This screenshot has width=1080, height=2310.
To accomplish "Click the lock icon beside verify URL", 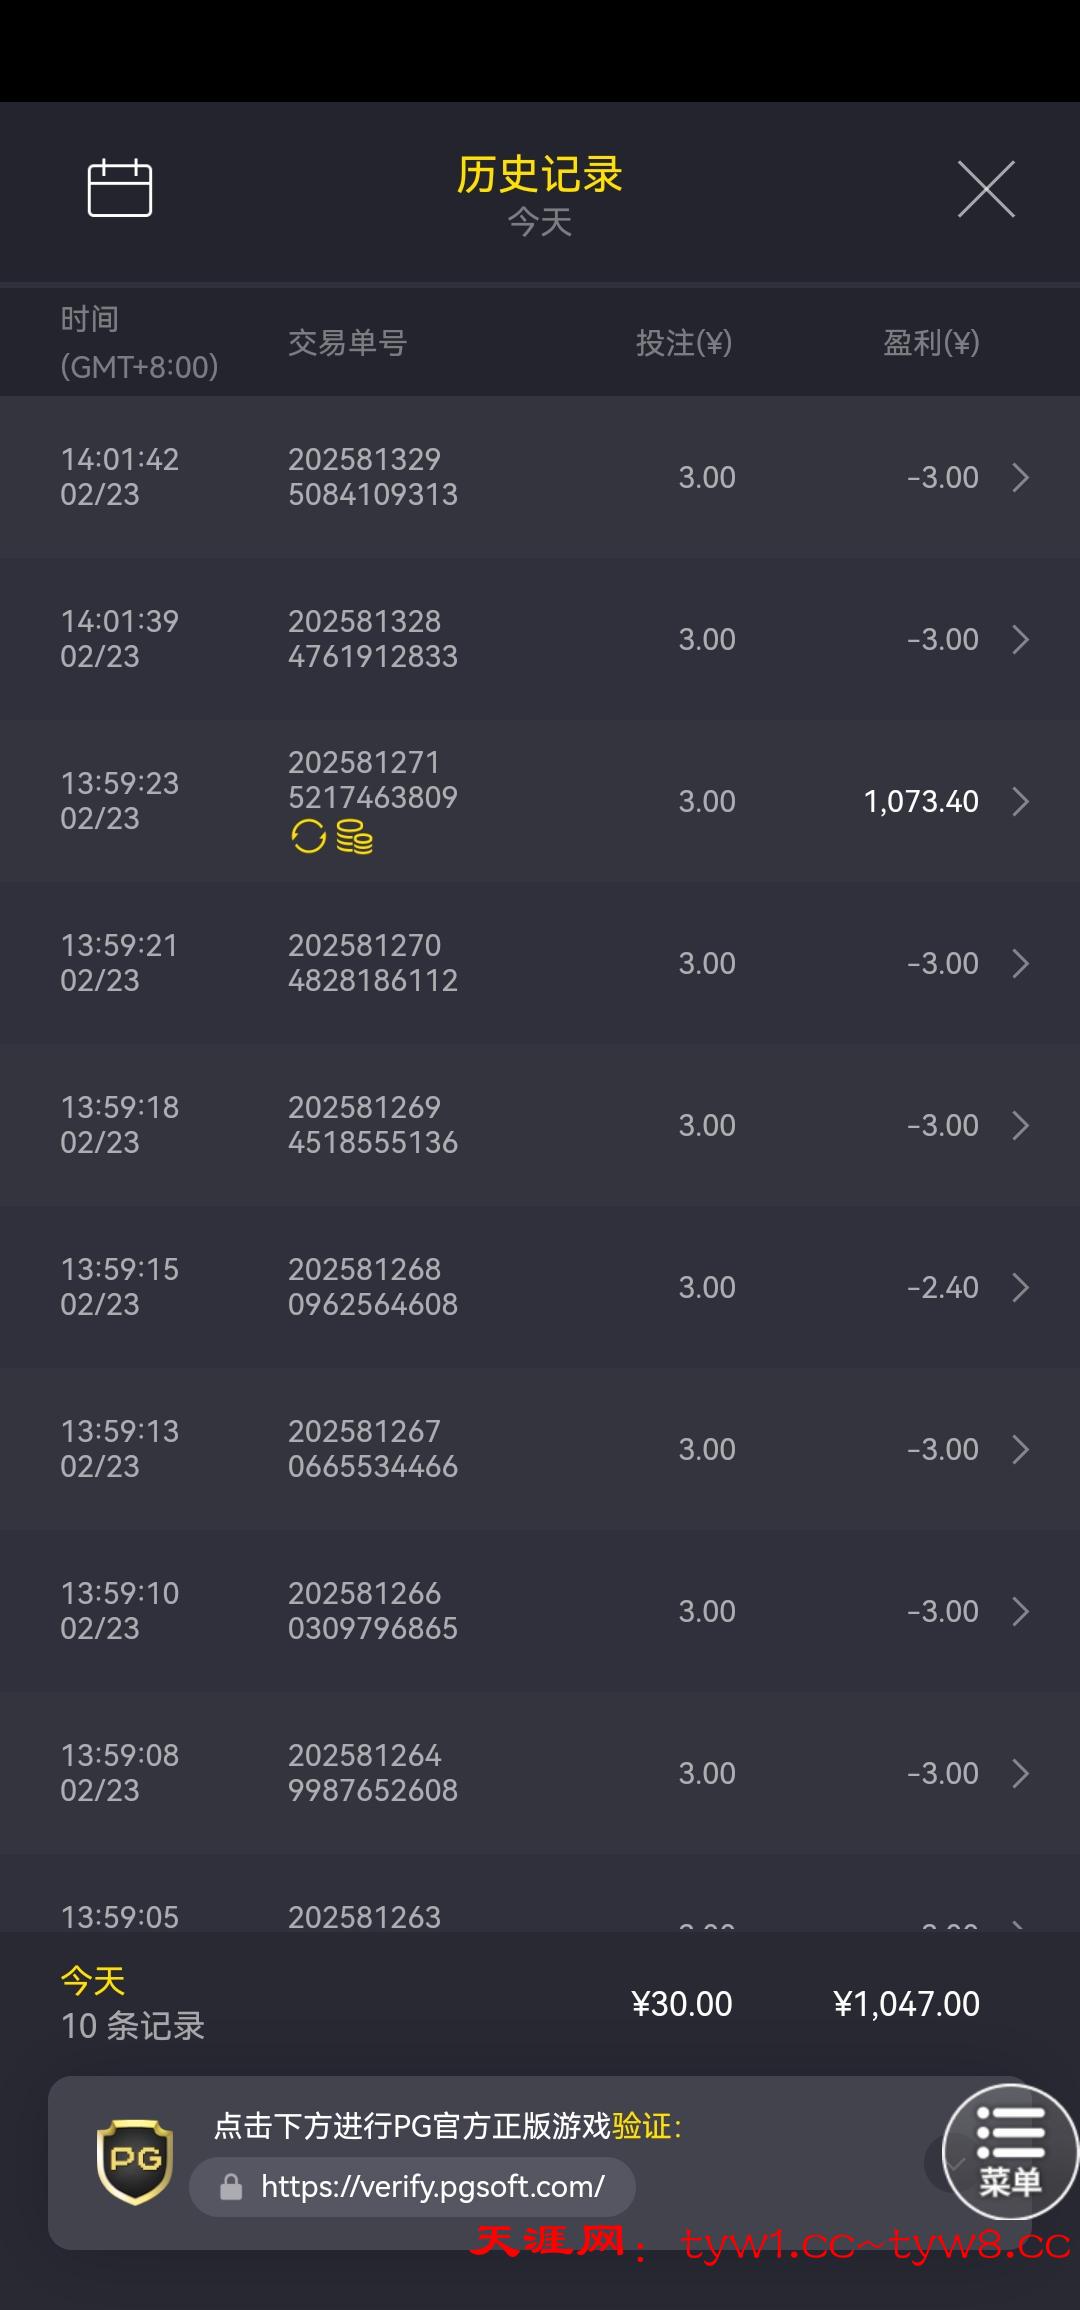I will [x=231, y=2187].
